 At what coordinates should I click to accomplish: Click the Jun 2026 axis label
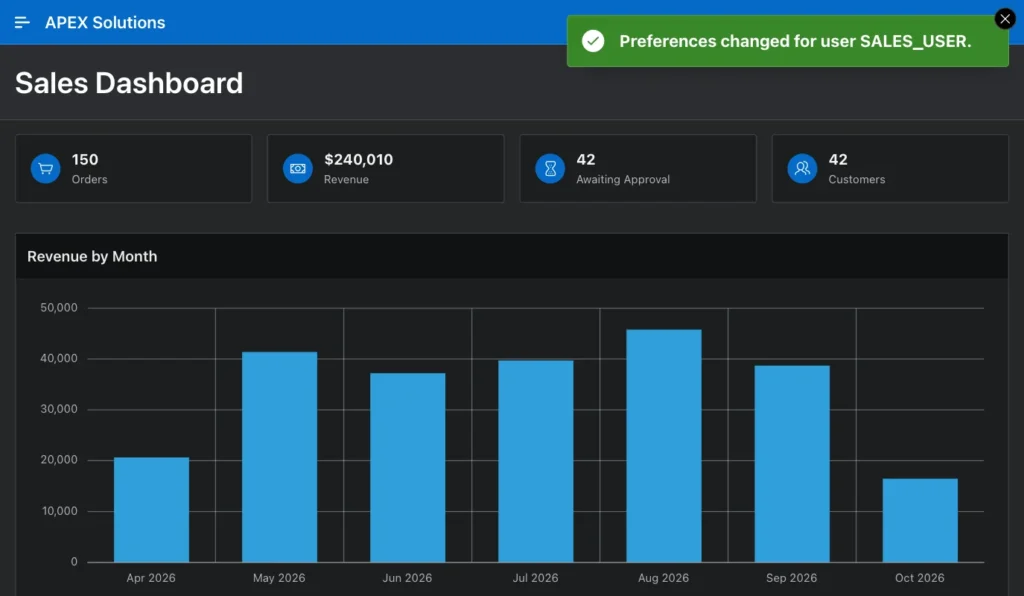point(407,578)
